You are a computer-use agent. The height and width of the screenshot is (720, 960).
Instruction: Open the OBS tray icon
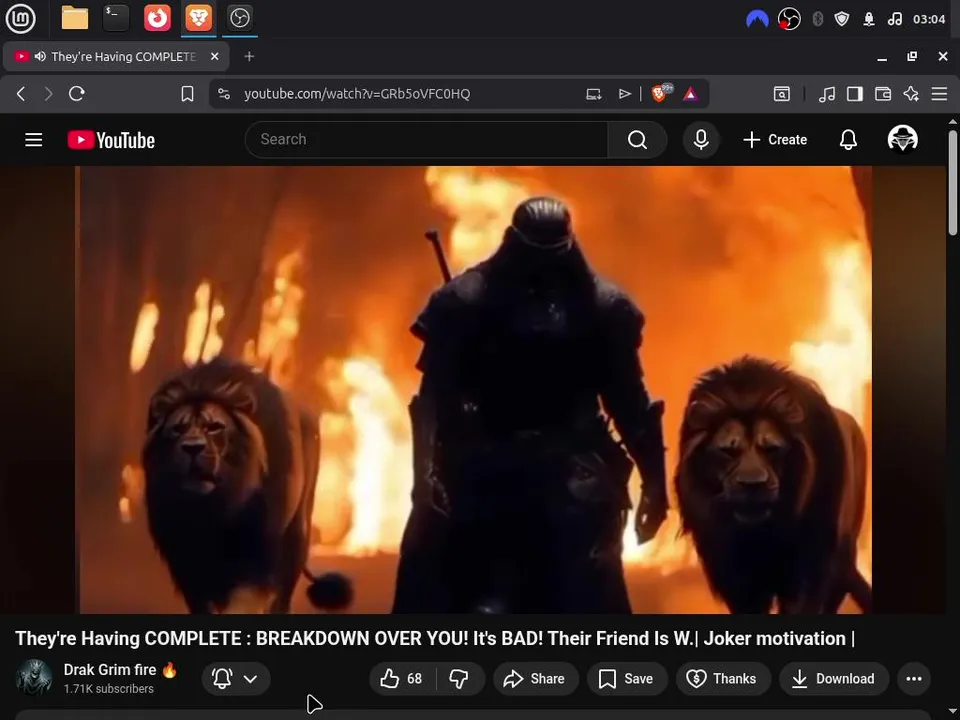[x=789, y=19]
